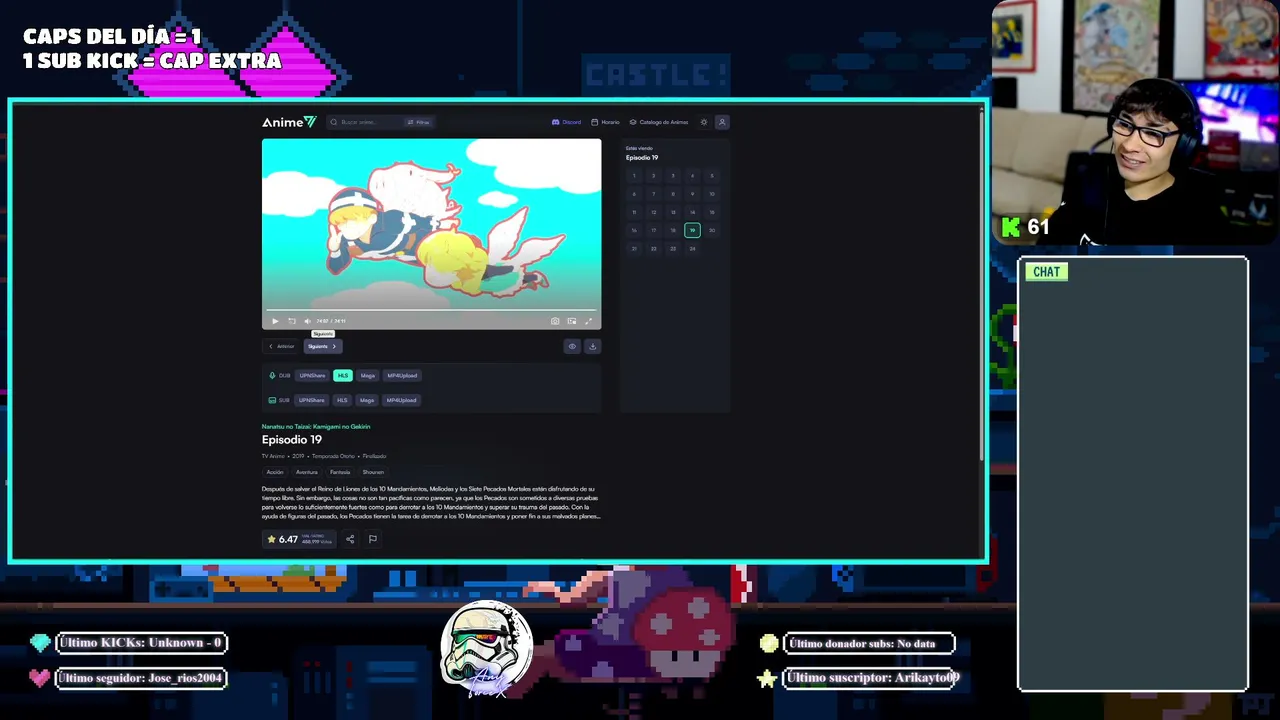The height and width of the screenshot is (720, 1280).
Task: Enable picture-in-picture mode icon
Action: [x=571, y=321]
